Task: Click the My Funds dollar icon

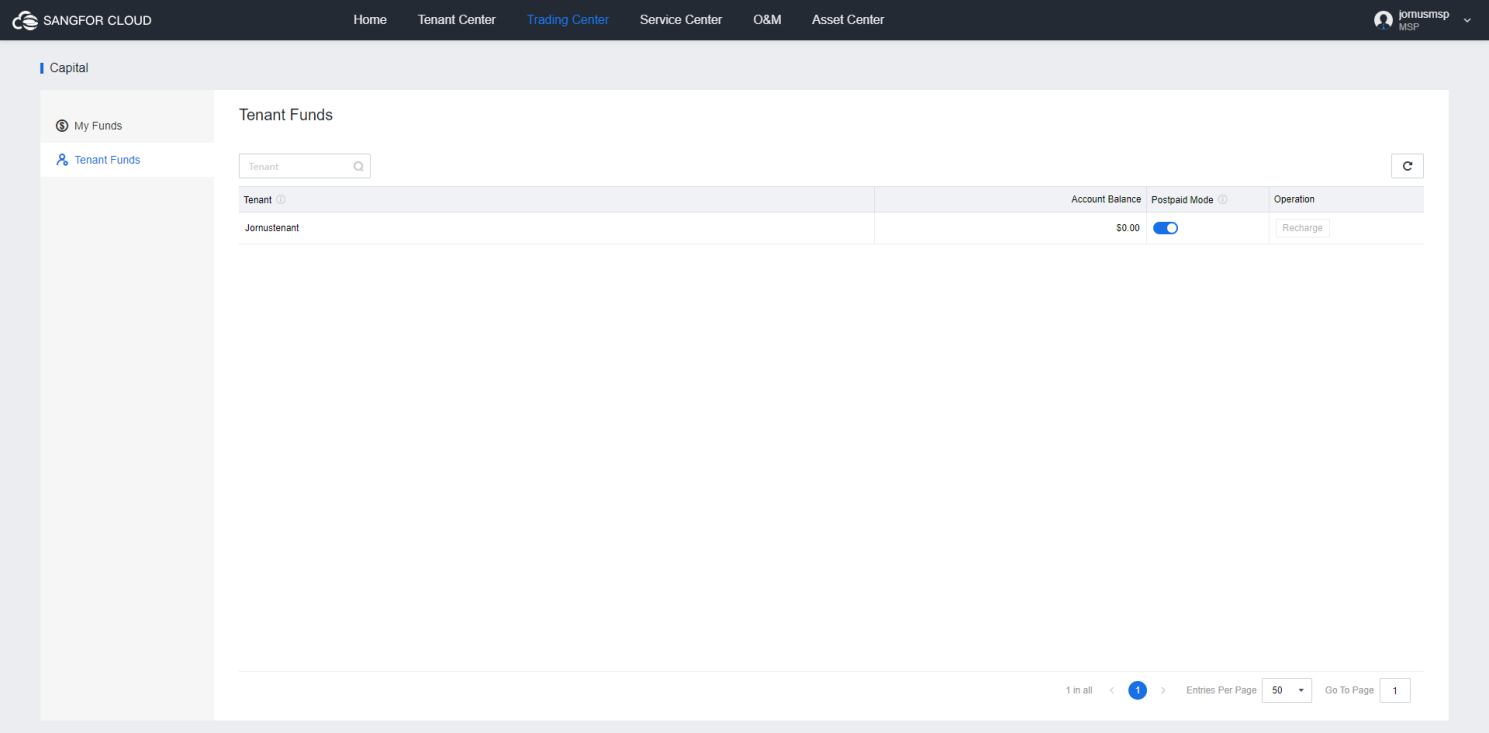Action: (62, 126)
